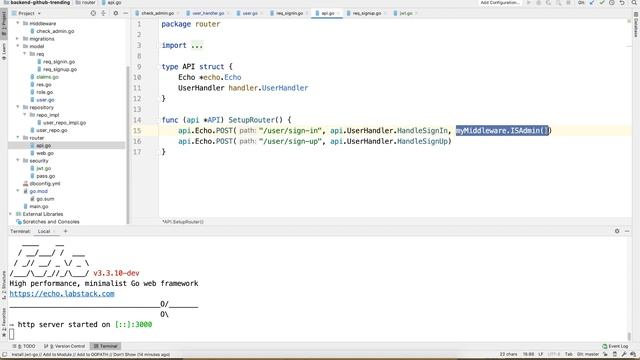Click the Git rollback undo icon
Image resolution: width=640 pixels, height=360 pixels.
(x=622, y=3)
